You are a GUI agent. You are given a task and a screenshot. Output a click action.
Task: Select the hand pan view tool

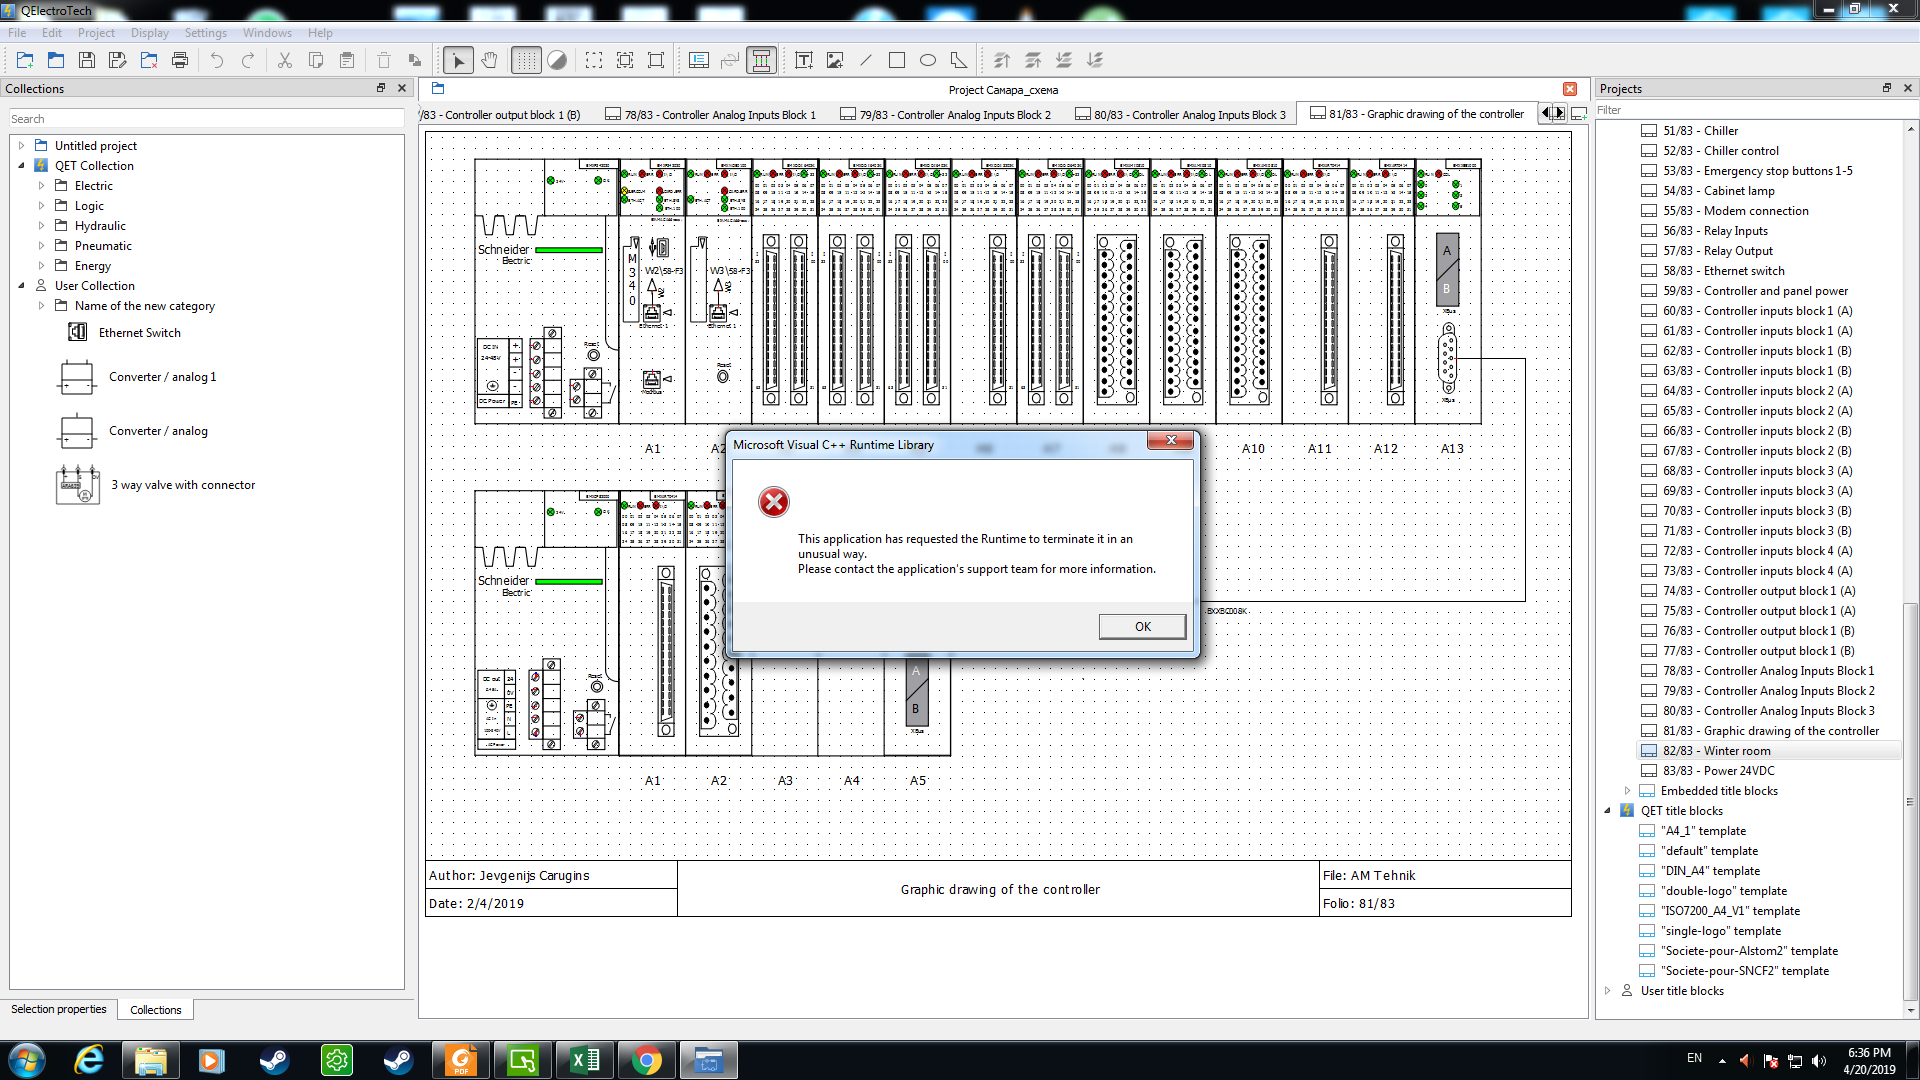pos(489,61)
